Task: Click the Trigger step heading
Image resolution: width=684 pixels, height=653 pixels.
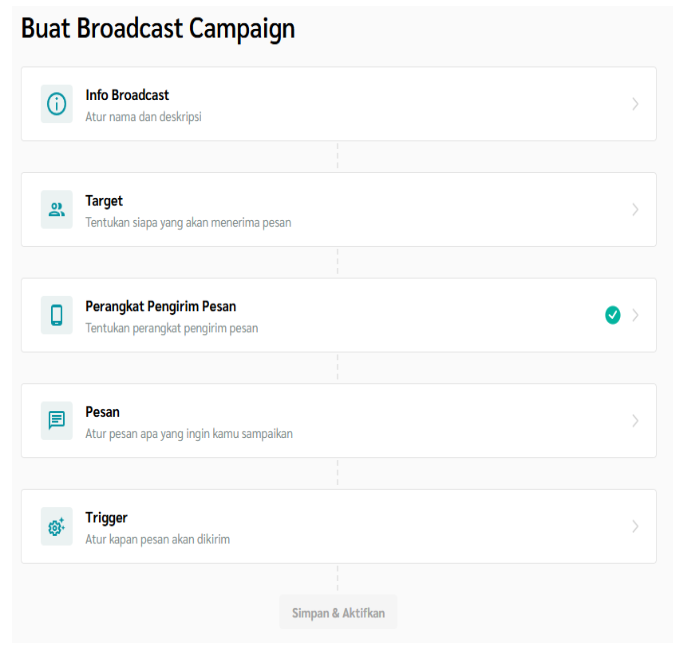Action: pyautogui.click(x=106, y=518)
